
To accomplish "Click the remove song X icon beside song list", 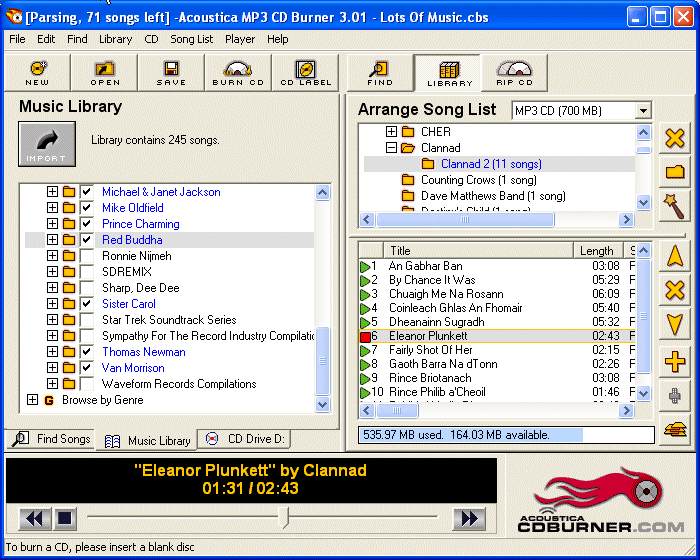I will (675, 291).
